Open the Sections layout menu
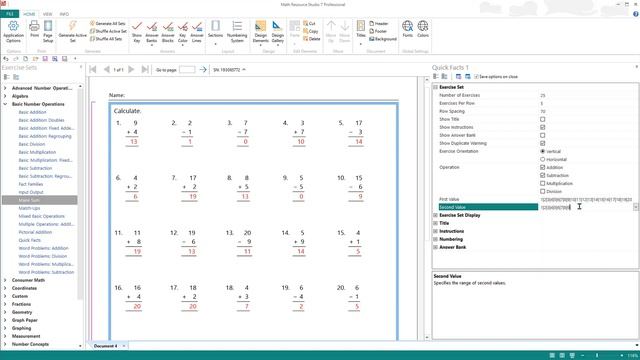 [215, 32]
